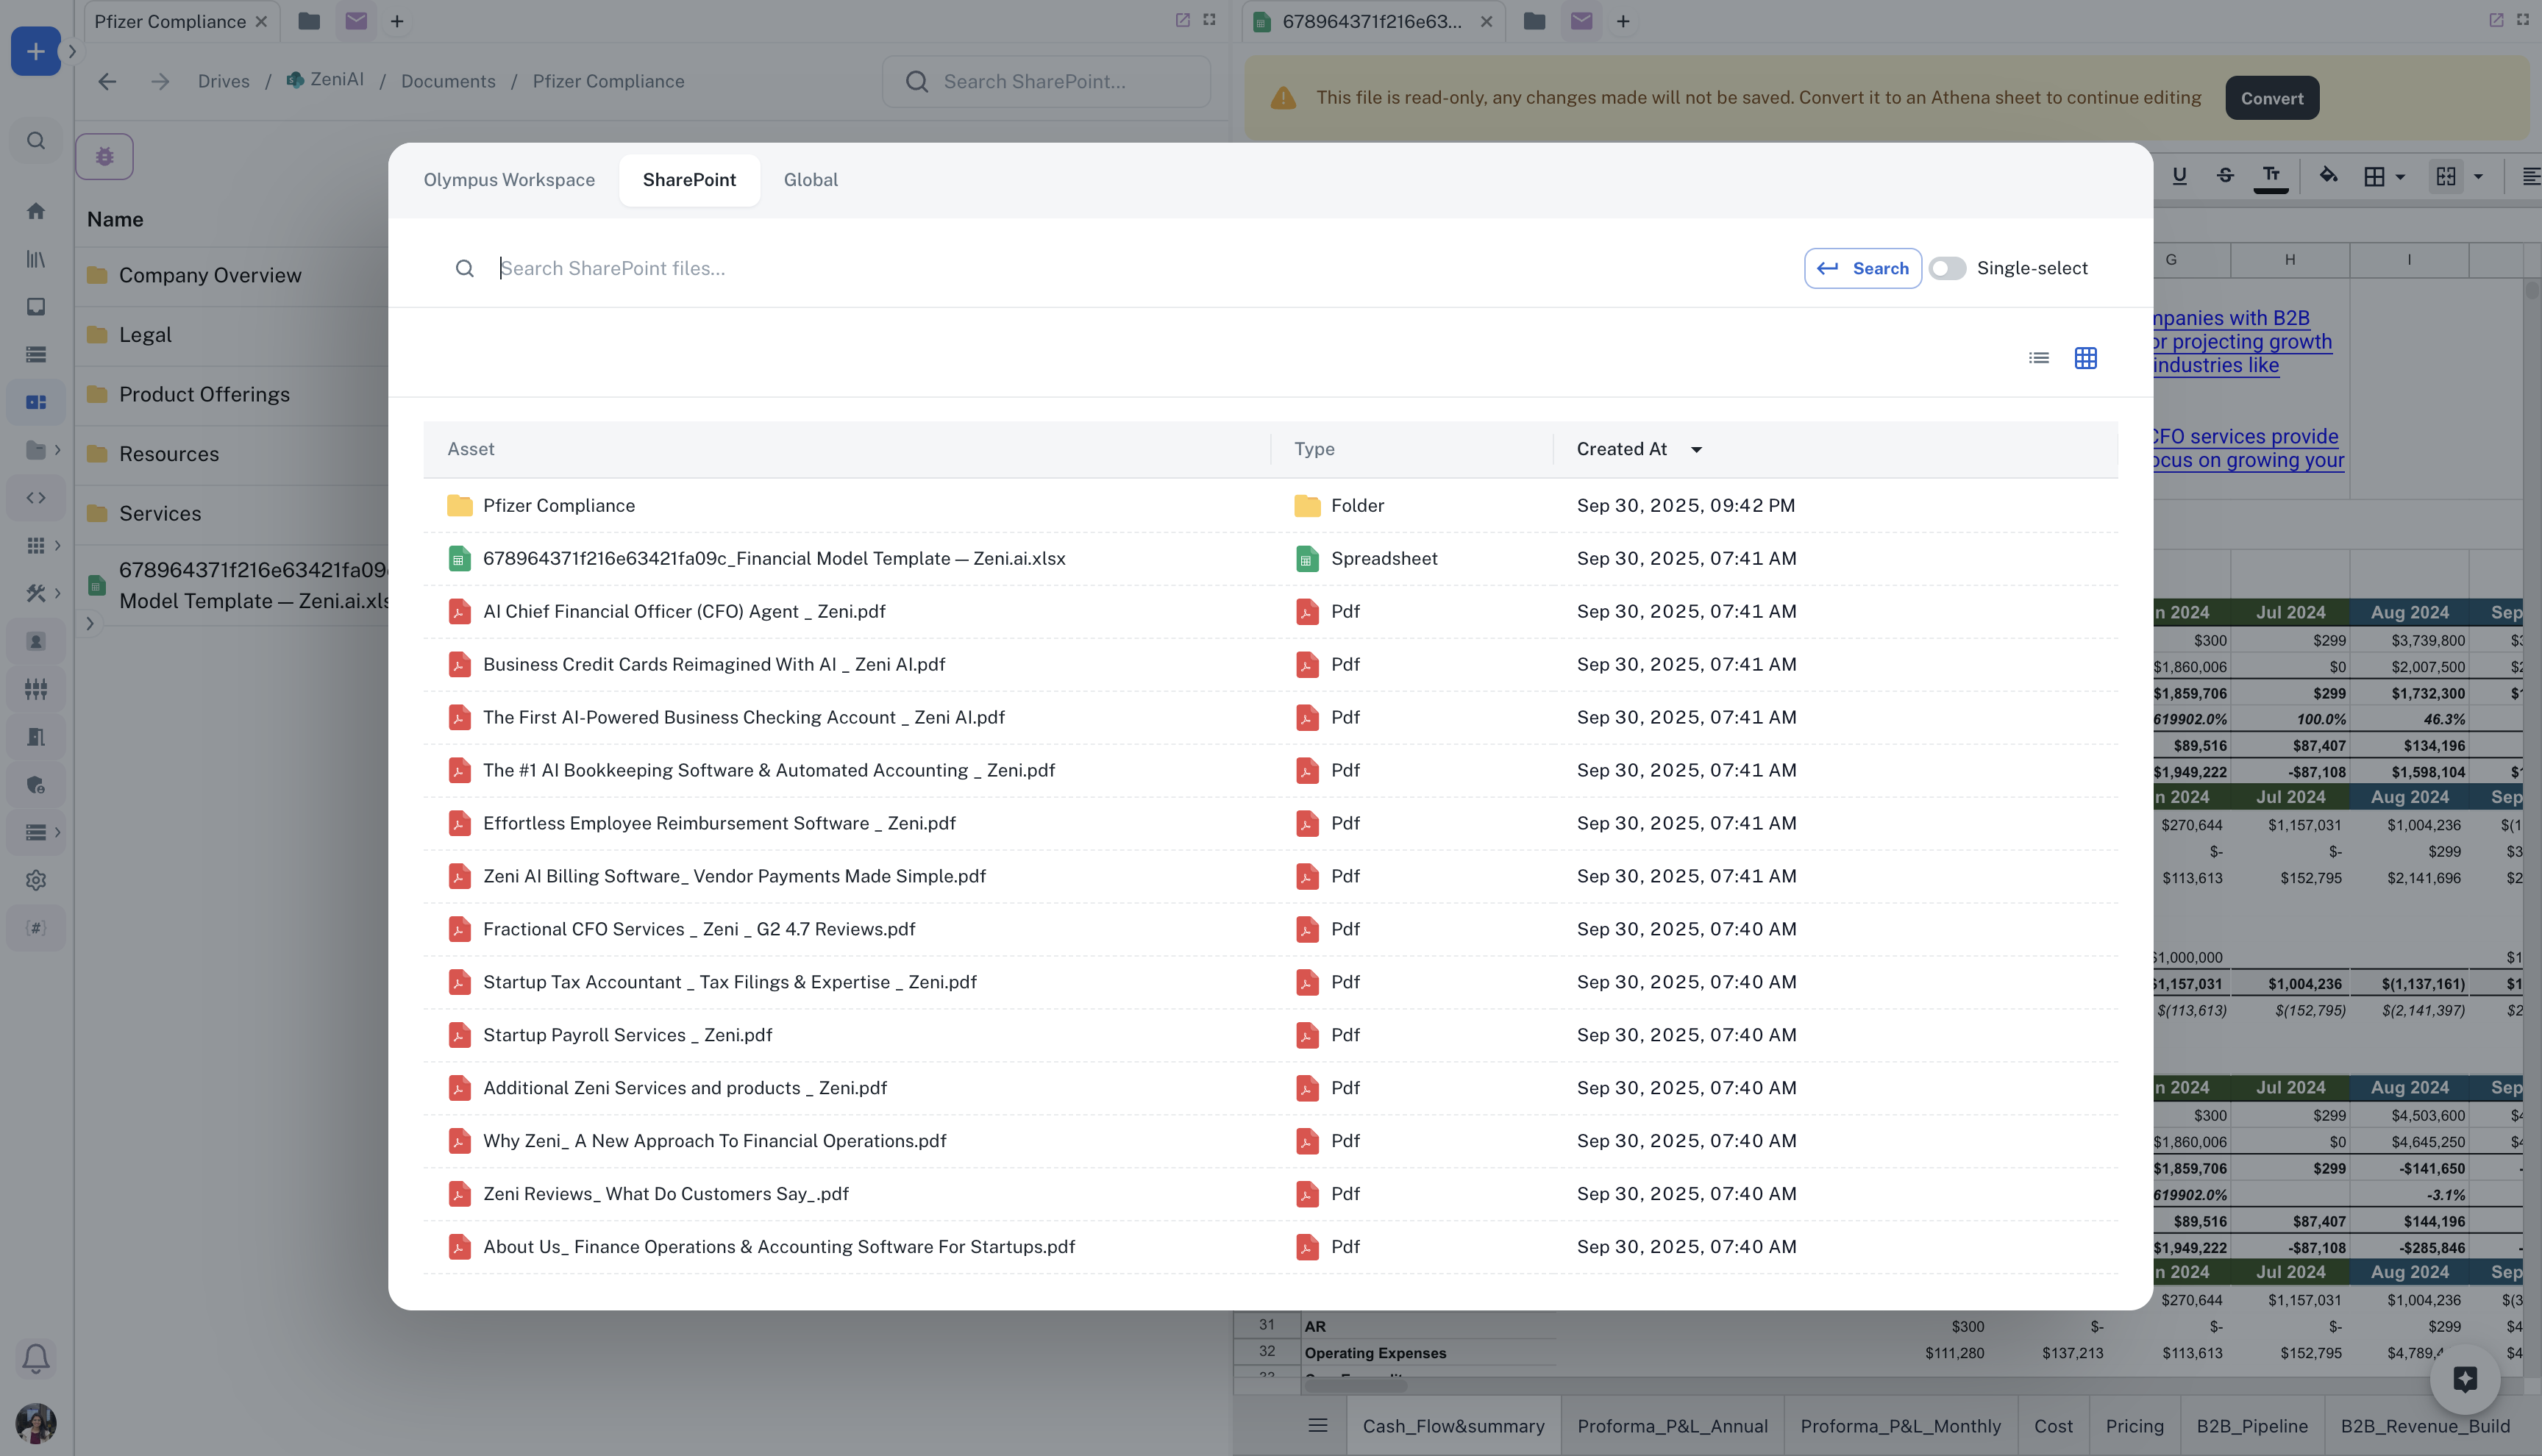The height and width of the screenshot is (1456, 2542).
Task: Click the underline formatting icon
Action: click(2179, 176)
